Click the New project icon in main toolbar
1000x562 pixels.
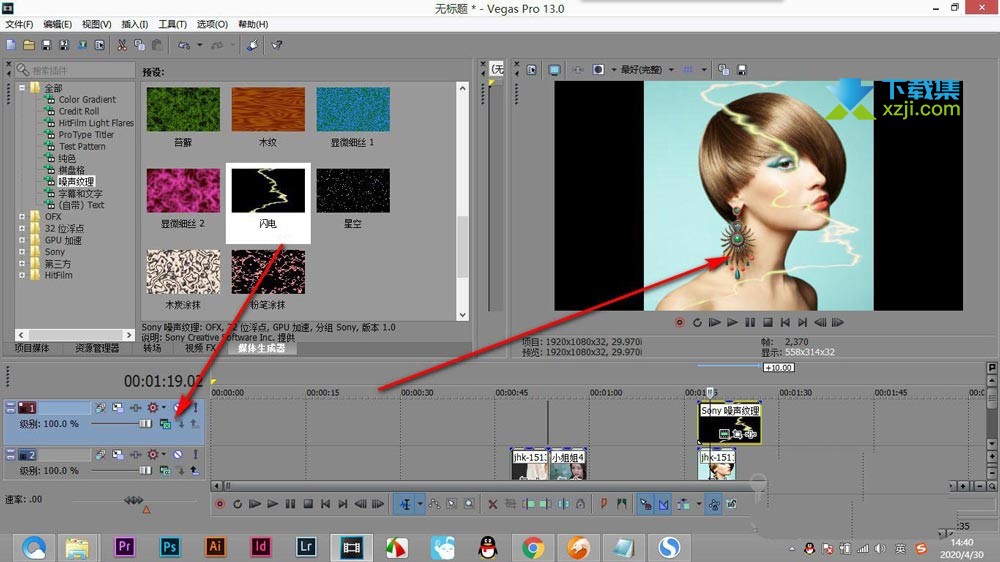11,45
